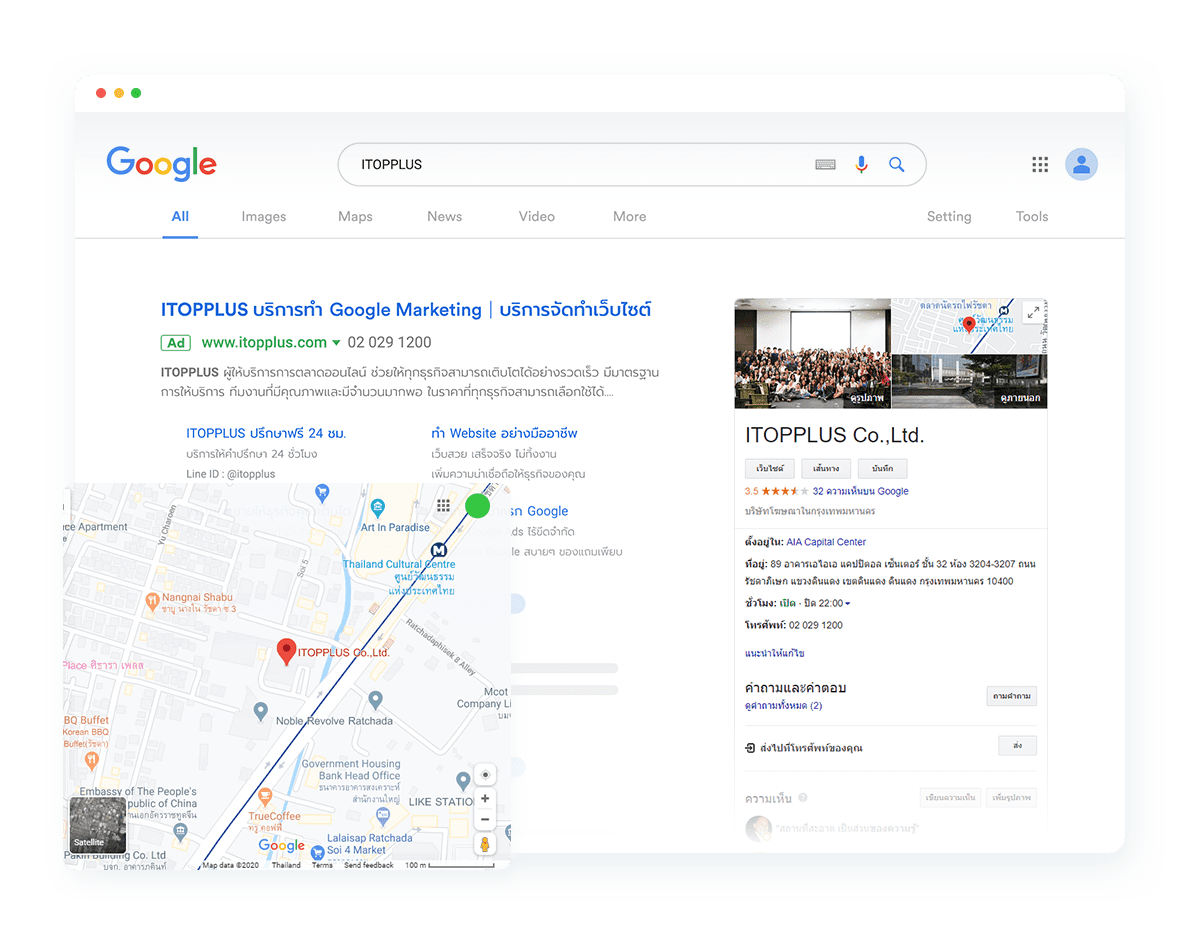Click the บันทึก save button
Screen dimensions: 1200x928
[x=882, y=468]
